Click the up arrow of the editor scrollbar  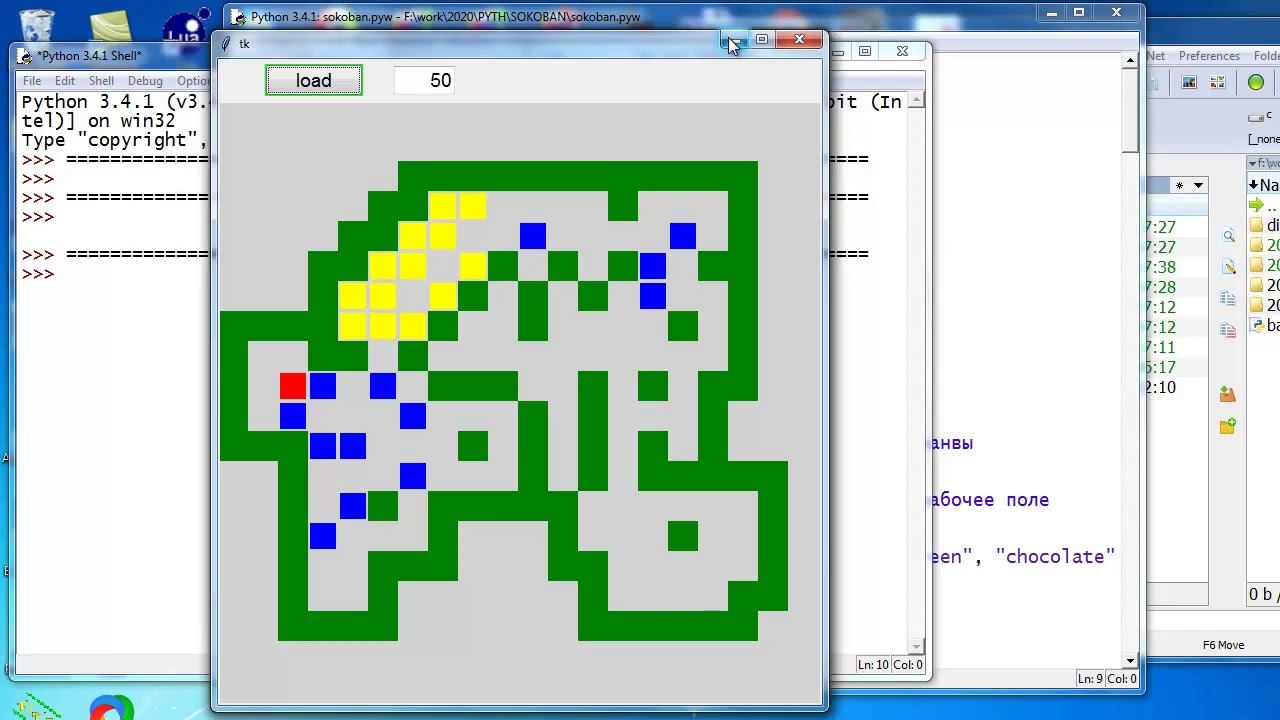coord(1130,61)
